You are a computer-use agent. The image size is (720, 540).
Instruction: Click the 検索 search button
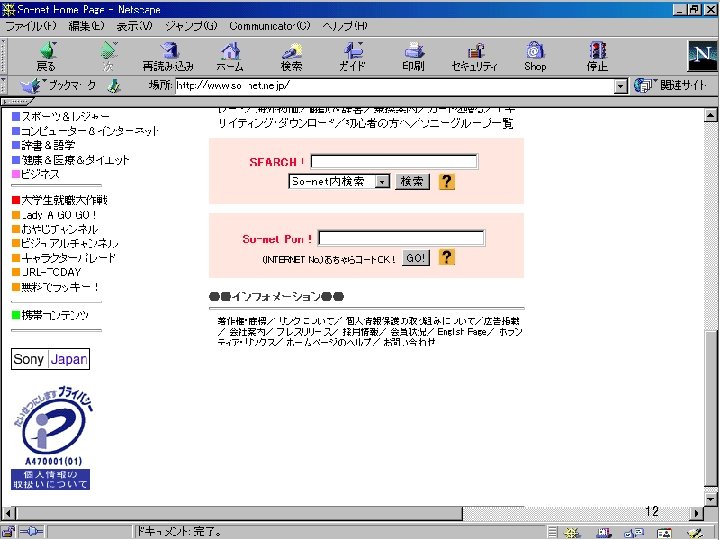click(x=412, y=181)
